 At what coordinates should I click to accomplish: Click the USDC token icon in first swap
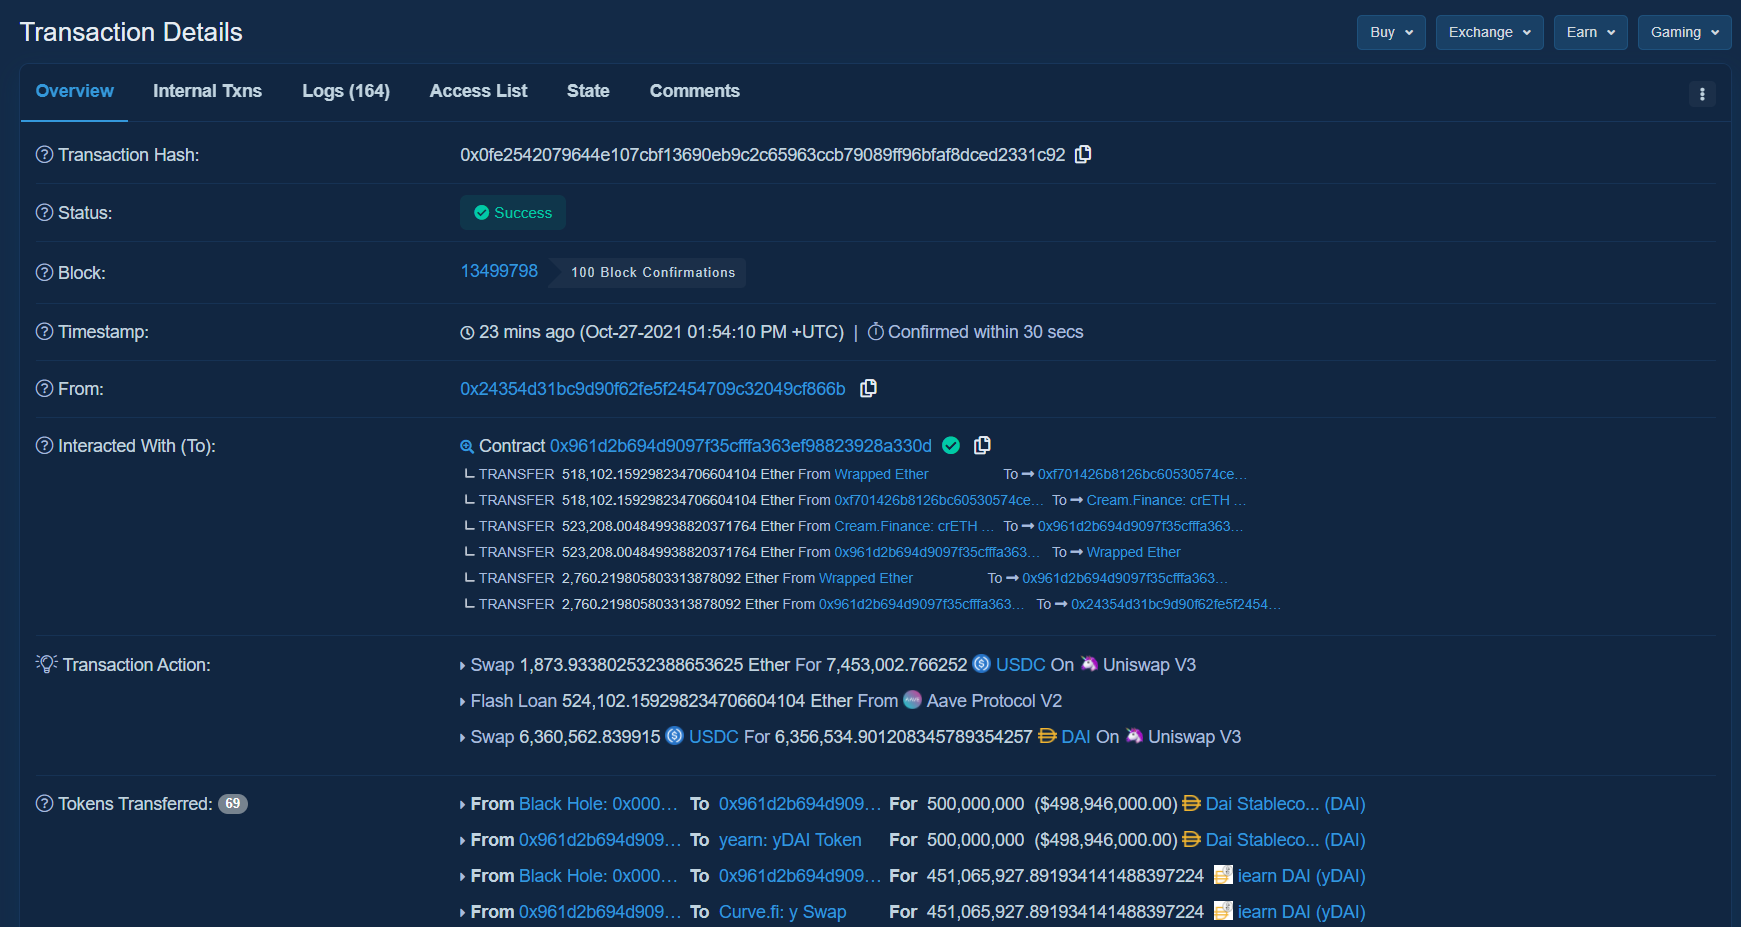click(982, 664)
